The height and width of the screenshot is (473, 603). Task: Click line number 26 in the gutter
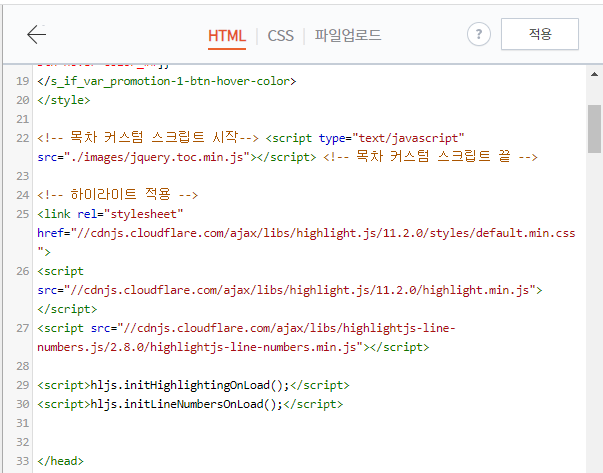pyautogui.click(x=23, y=271)
